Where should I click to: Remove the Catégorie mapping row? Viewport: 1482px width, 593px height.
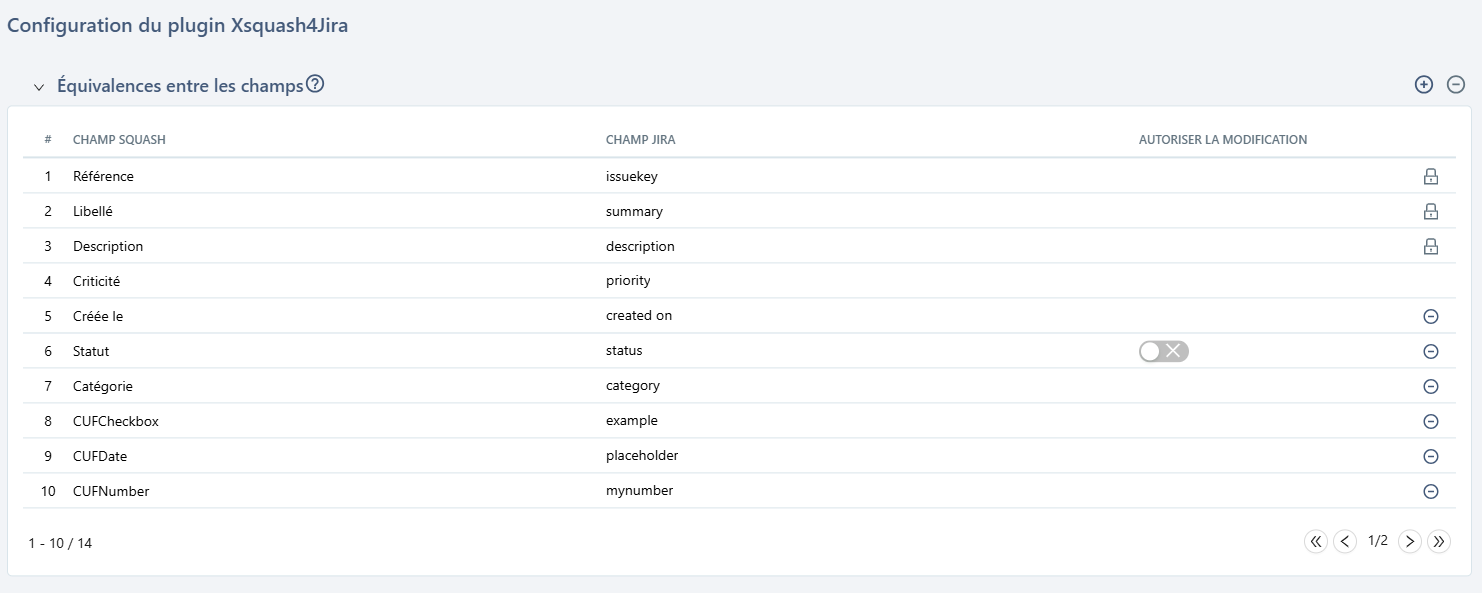point(1431,386)
